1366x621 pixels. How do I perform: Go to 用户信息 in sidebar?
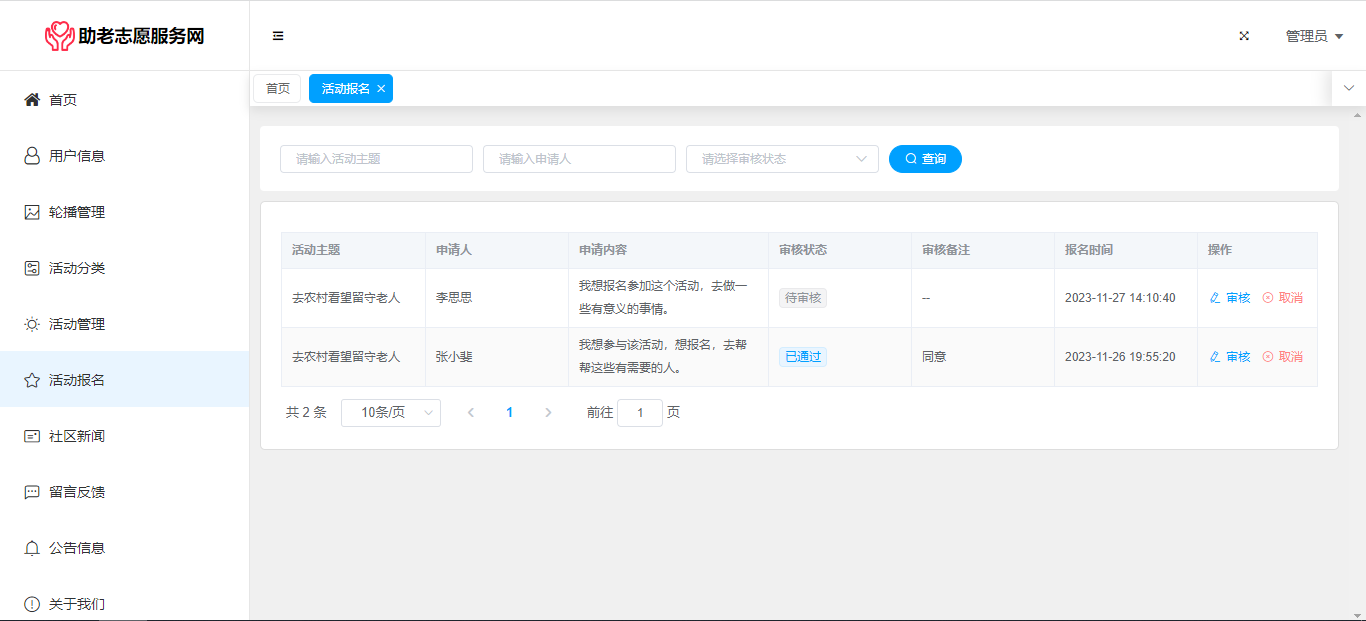(x=76, y=156)
